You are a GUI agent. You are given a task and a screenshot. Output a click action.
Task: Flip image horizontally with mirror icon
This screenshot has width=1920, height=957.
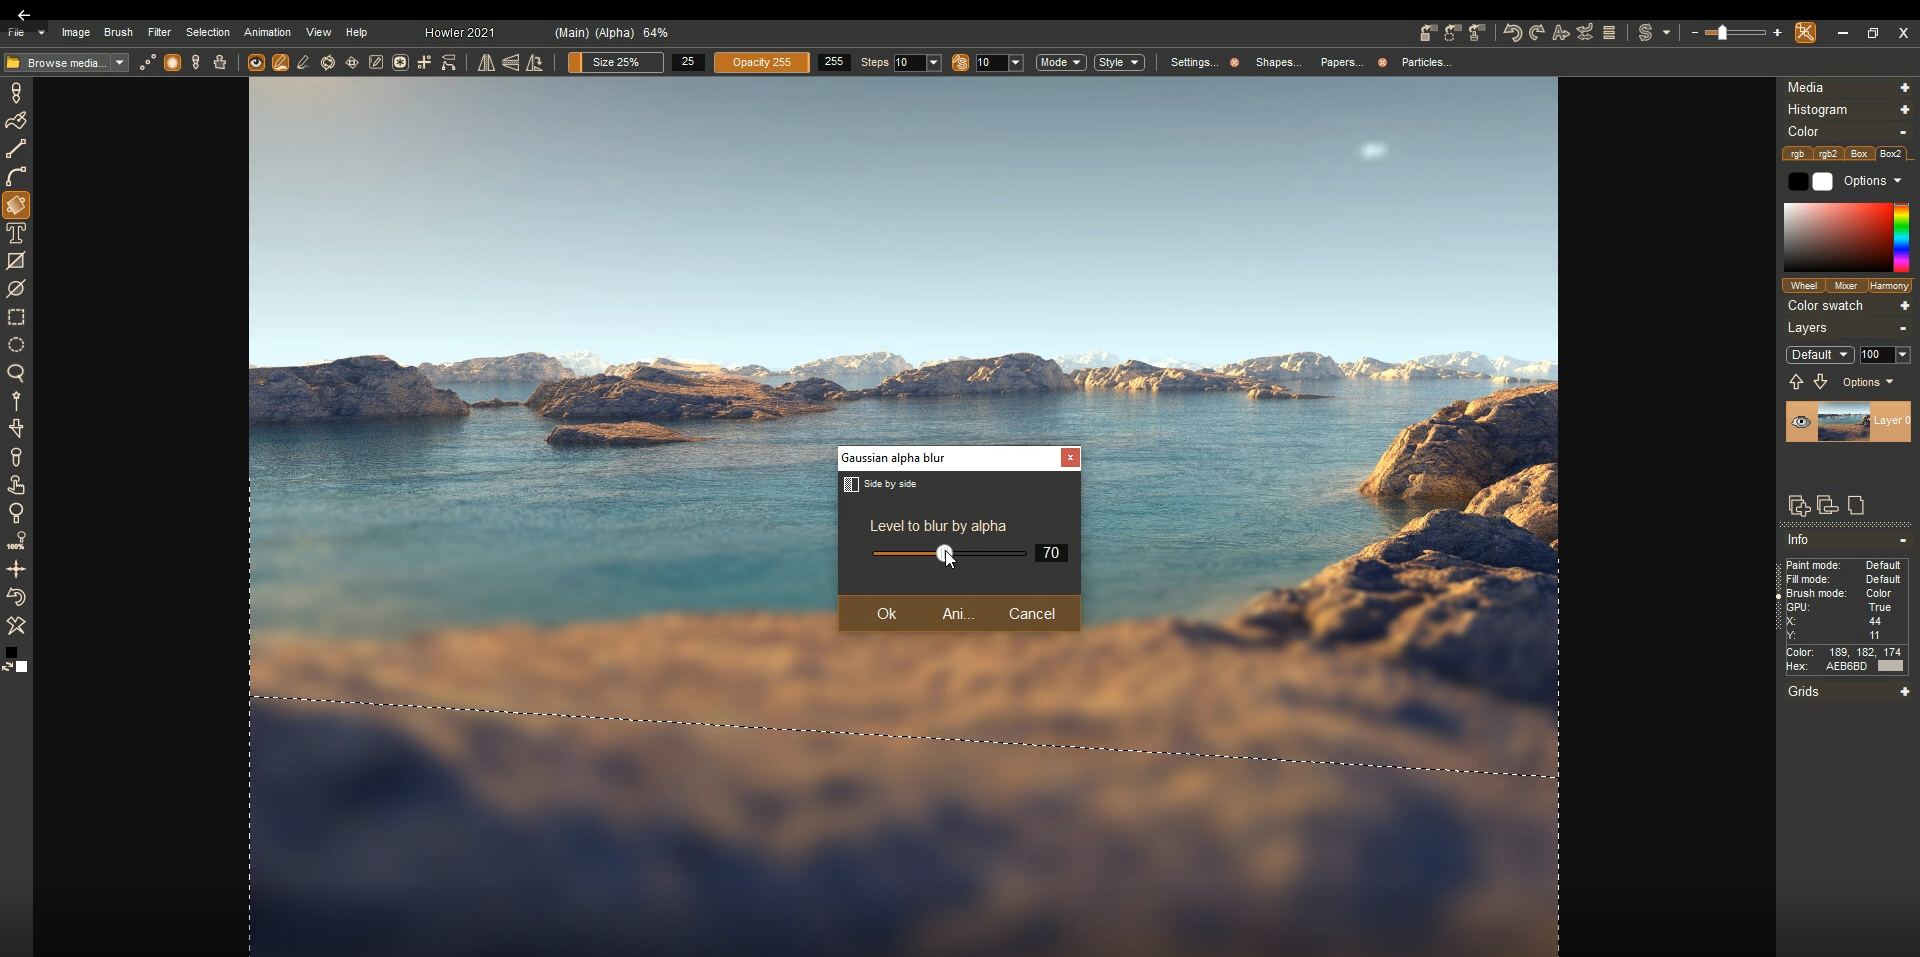[486, 62]
